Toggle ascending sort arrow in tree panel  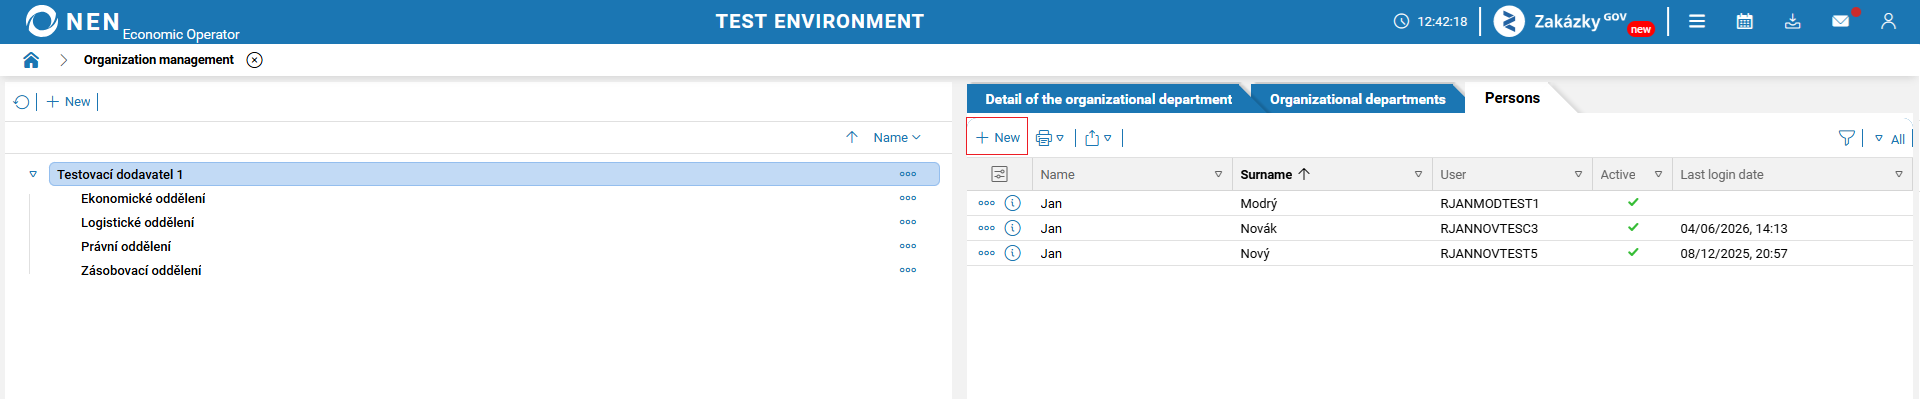852,138
